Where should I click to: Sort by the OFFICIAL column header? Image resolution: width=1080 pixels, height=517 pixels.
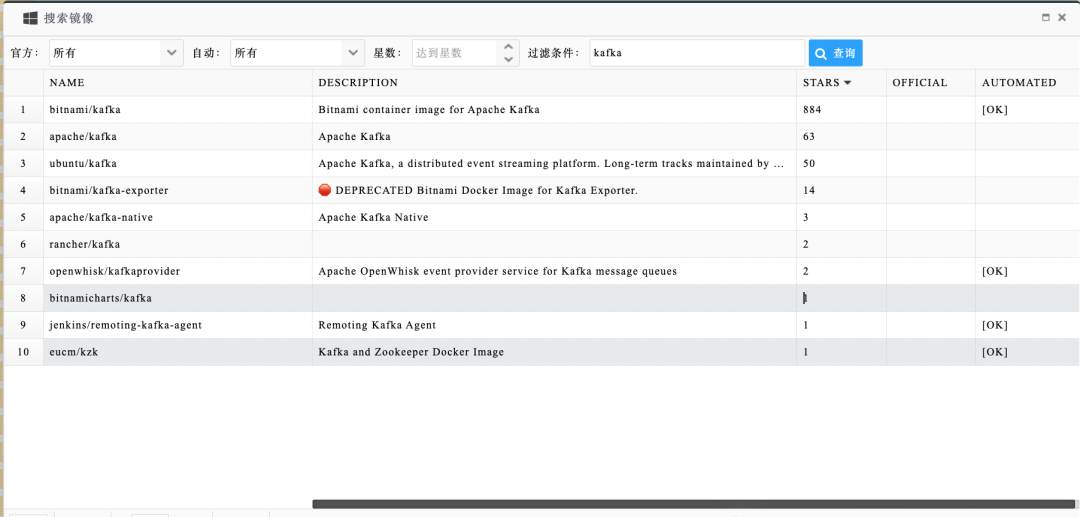931,83
